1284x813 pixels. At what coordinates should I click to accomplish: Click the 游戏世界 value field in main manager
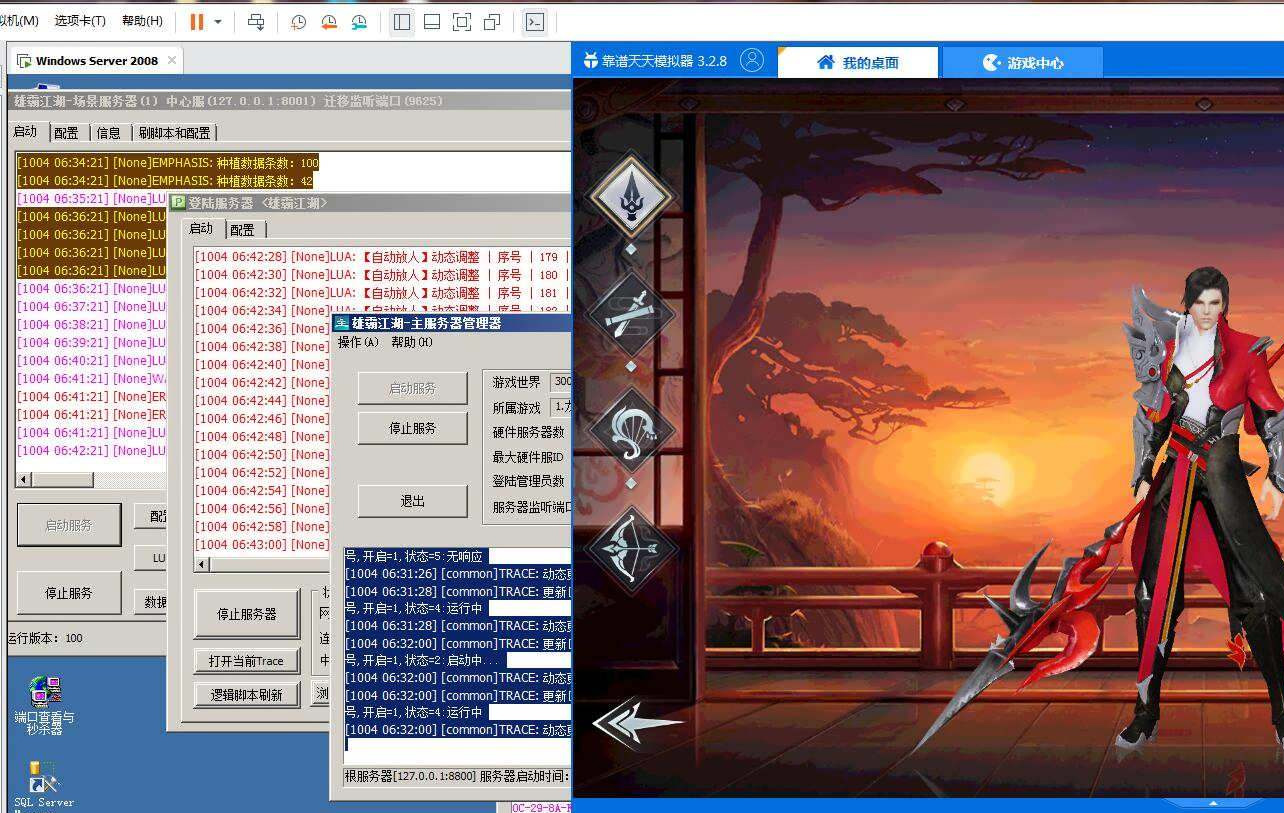561,381
